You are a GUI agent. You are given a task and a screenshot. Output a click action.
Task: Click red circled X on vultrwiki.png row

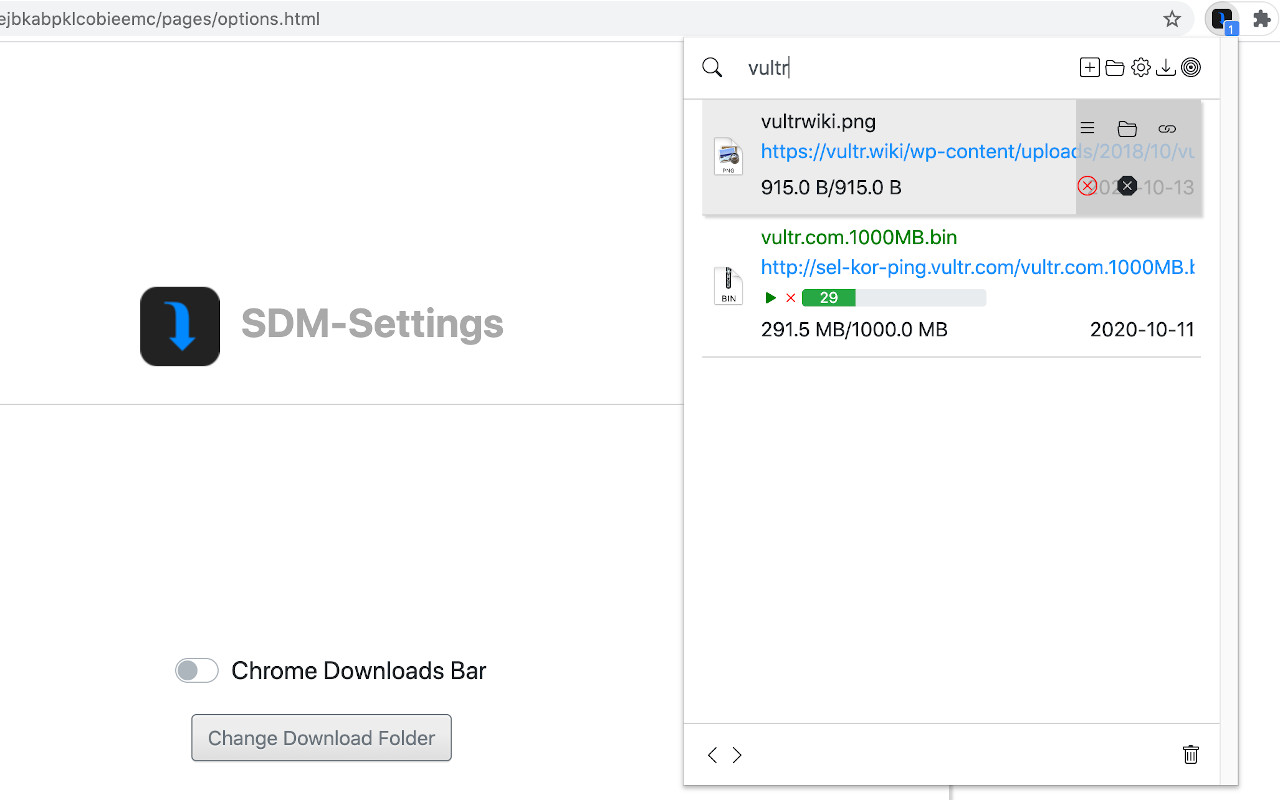pos(1087,186)
